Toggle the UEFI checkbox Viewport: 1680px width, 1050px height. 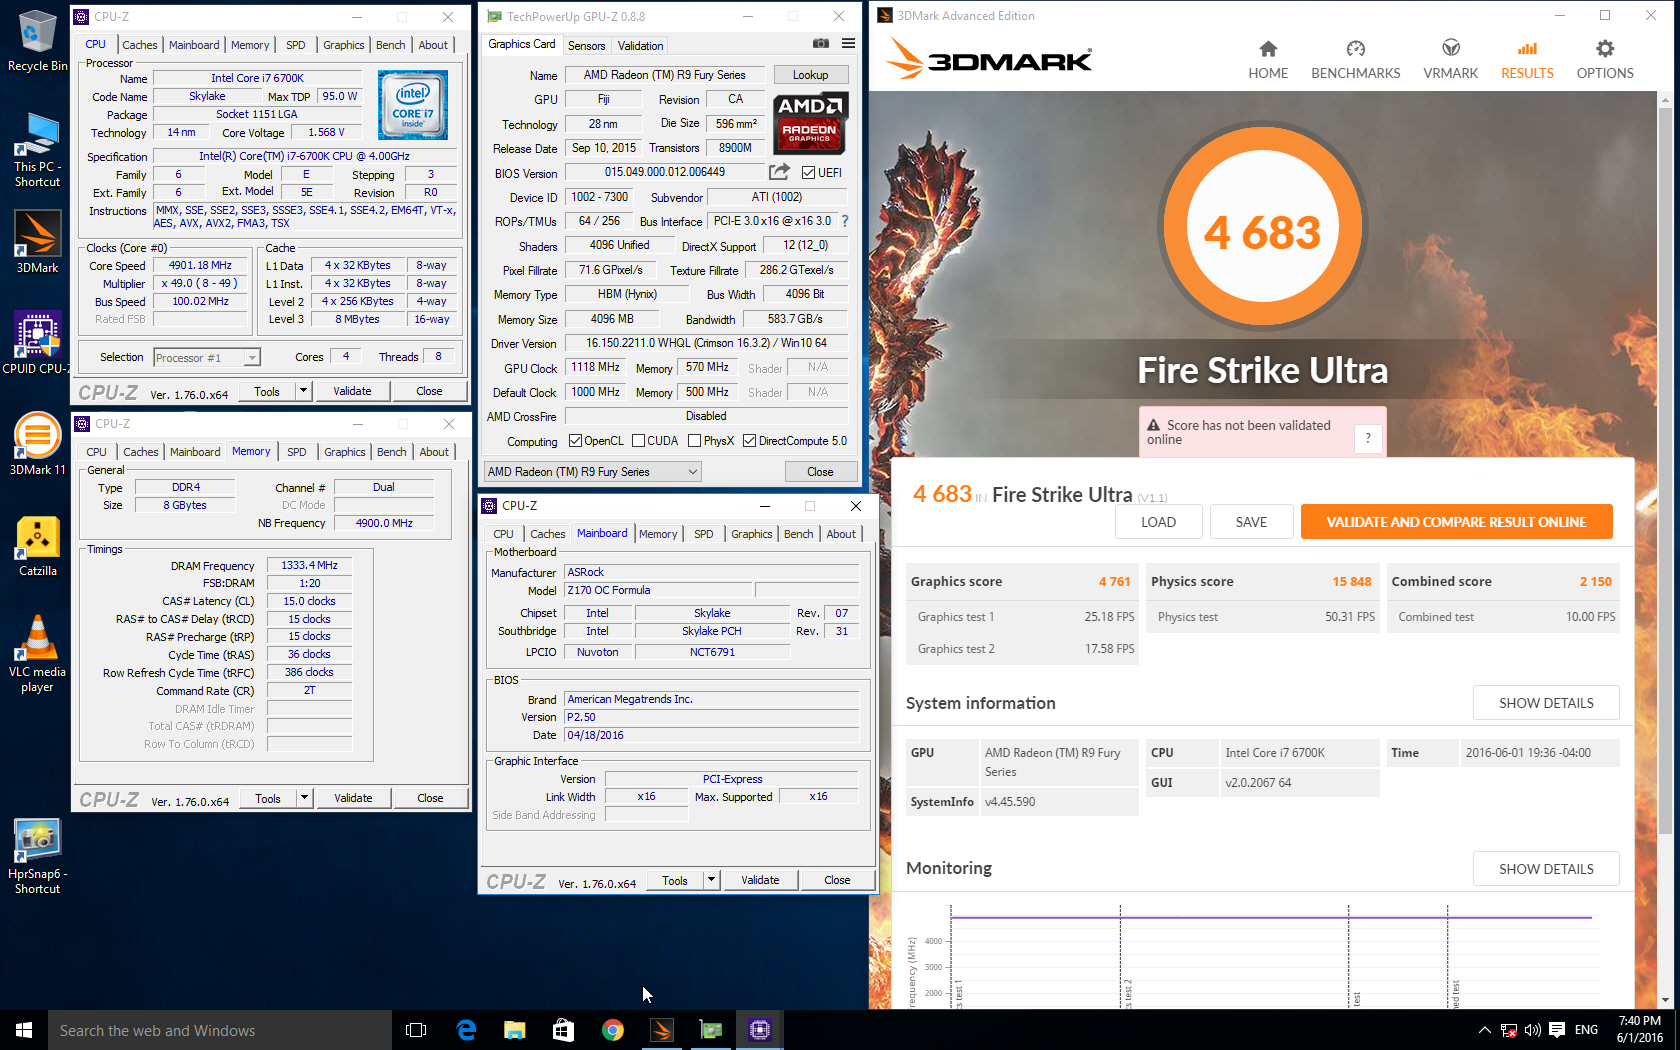tap(808, 173)
